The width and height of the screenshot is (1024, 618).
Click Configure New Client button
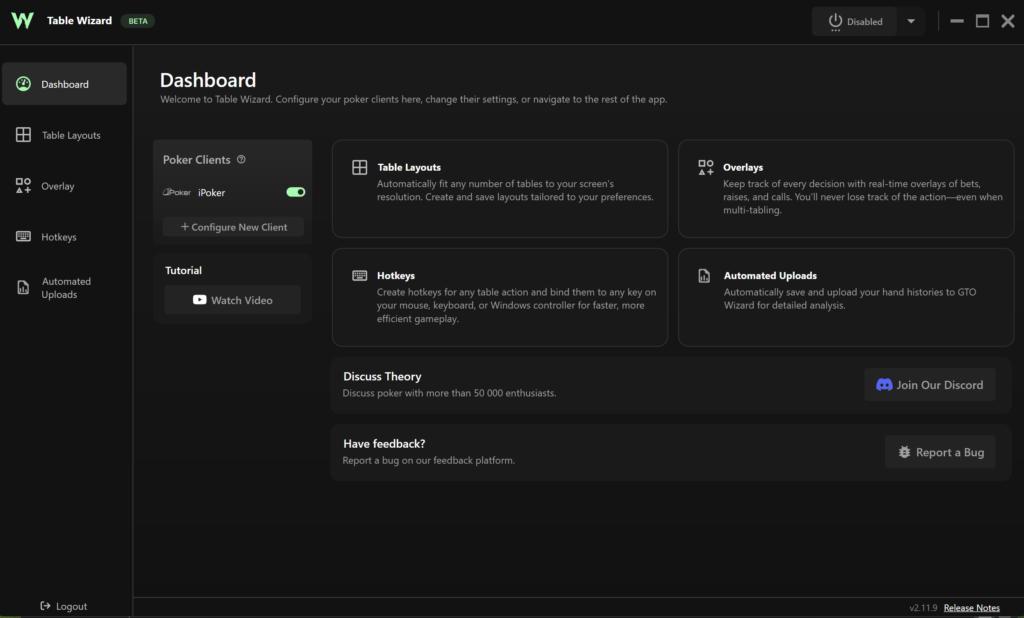[x=233, y=227]
